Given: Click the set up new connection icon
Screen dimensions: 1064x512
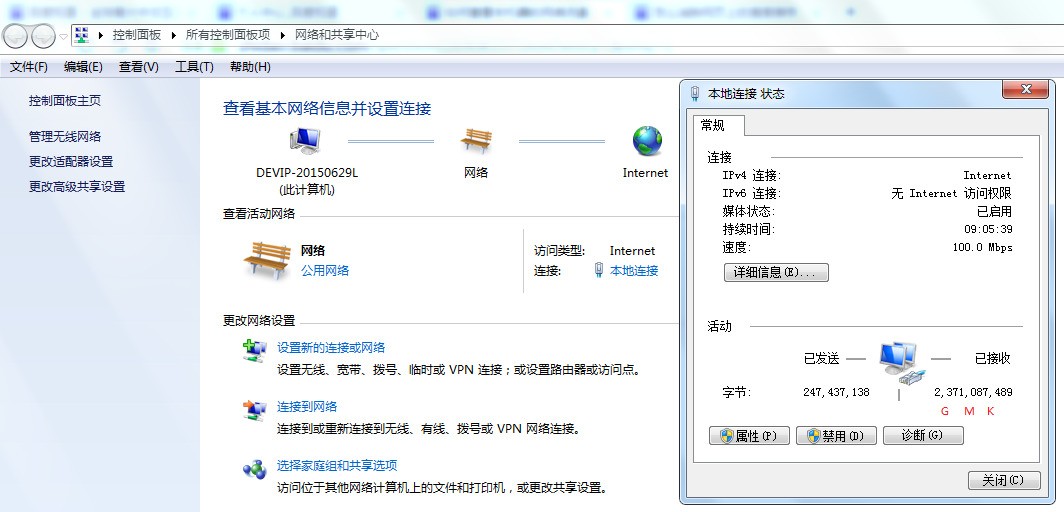Looking at the screenshot, I should (x=254, y=349).
